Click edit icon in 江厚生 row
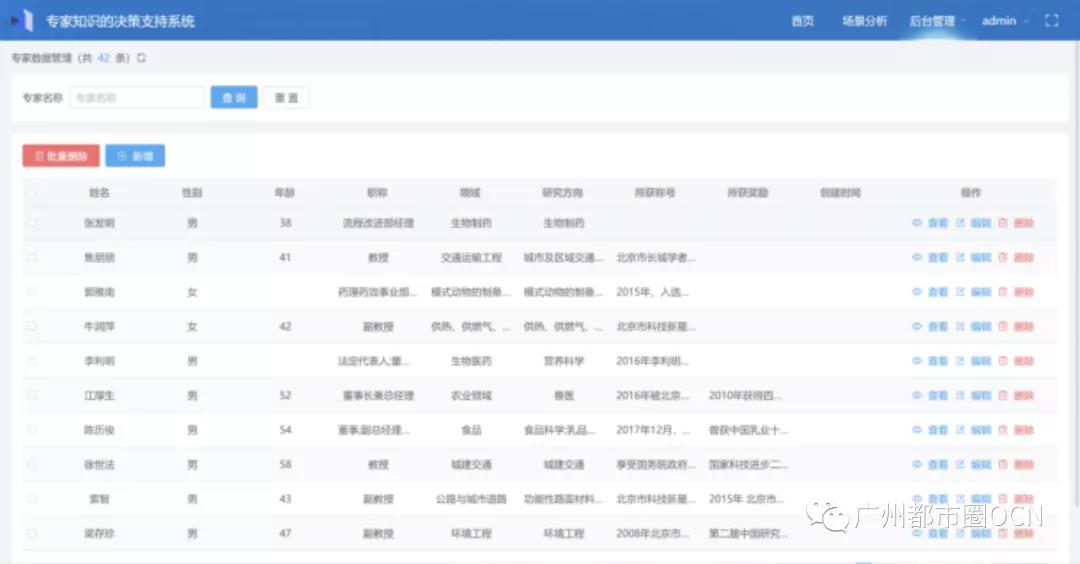Image resolution: width=1080 pixels, height=564 pixels. click(x=960, y=395)
